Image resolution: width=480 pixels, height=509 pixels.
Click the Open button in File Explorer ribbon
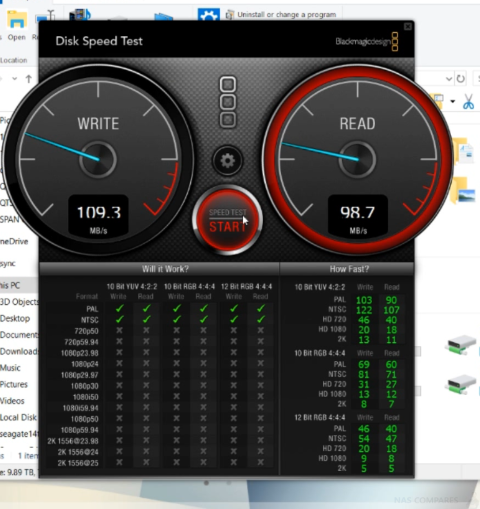click(x=17, y=25)
